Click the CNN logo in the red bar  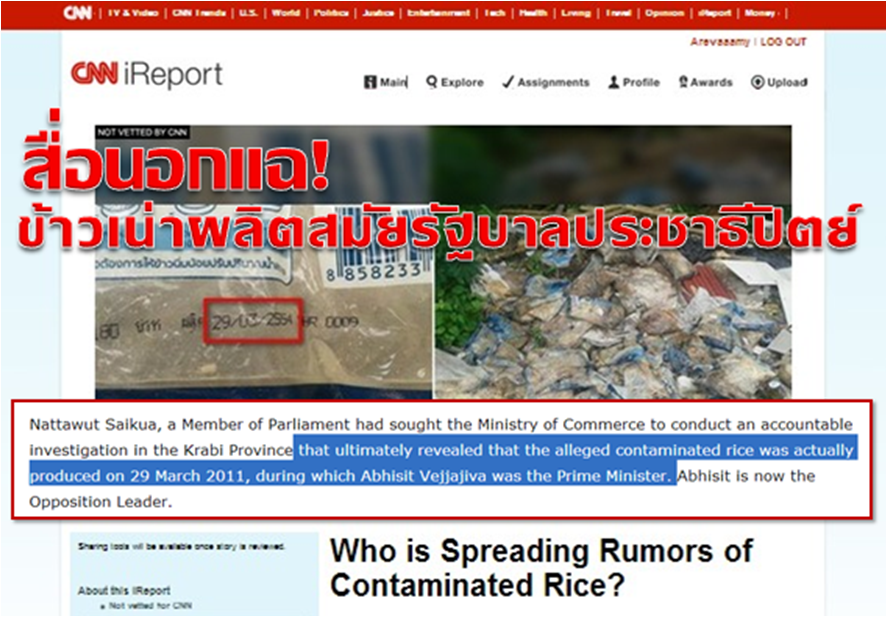pos(77,12)
